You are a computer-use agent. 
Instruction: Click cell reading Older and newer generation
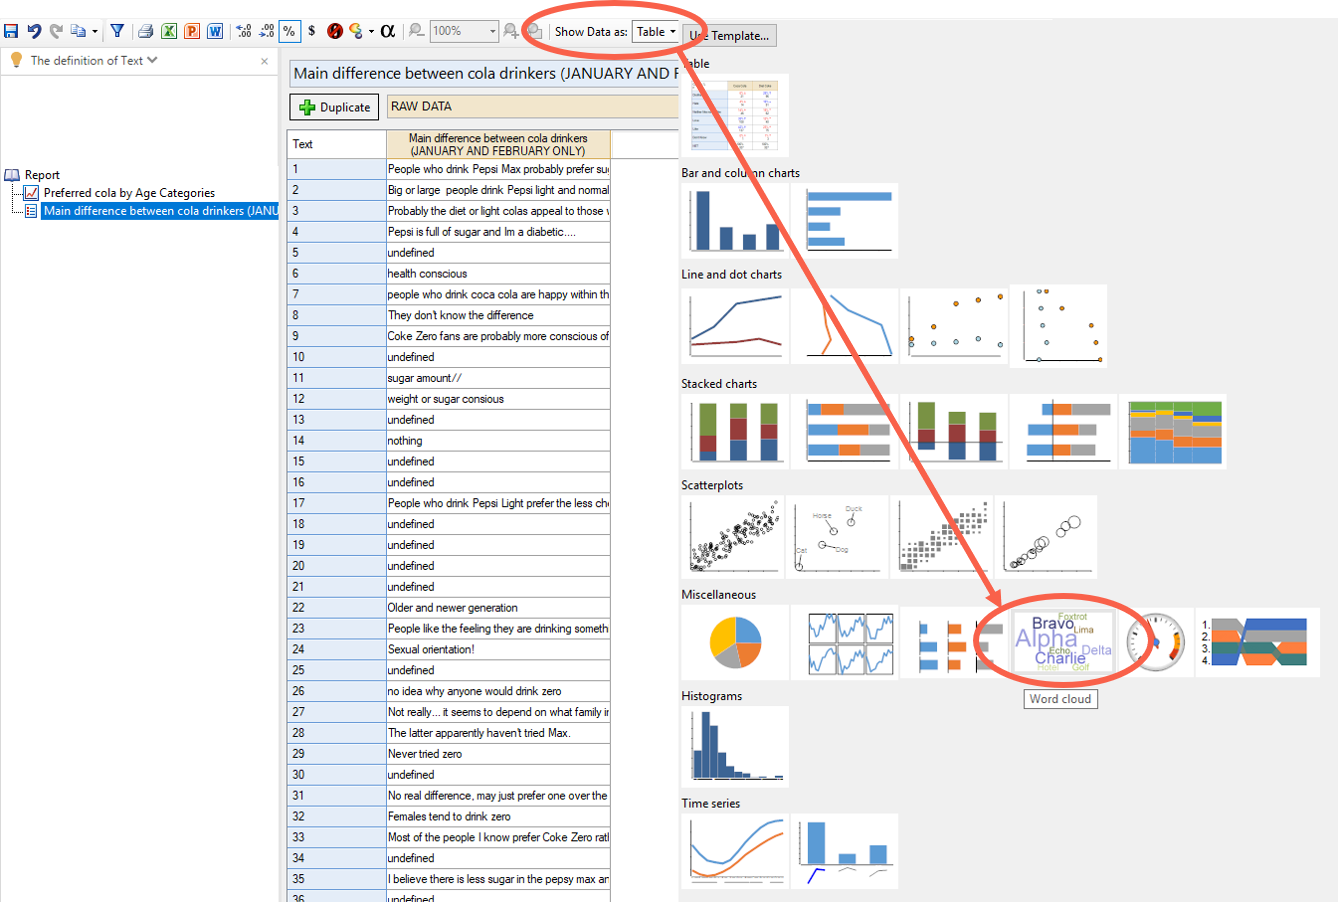498,607
